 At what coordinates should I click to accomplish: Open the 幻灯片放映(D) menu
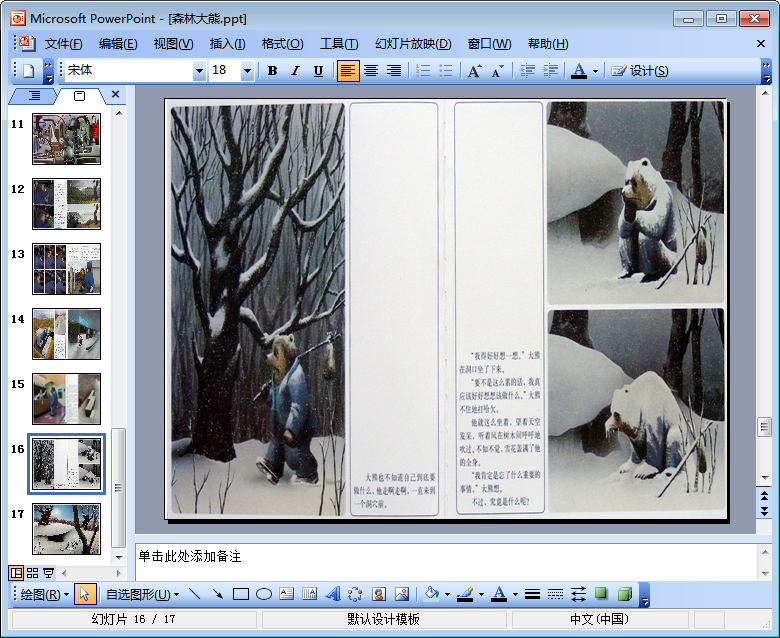pyautogui.click(x=413, y=44)
